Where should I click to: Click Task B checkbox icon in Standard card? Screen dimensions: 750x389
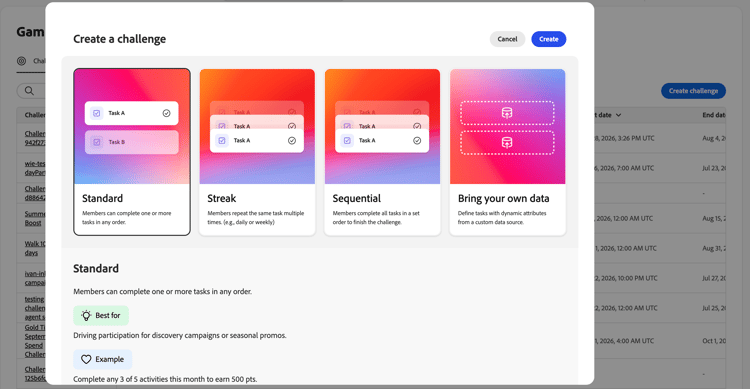click(x=97, y=142)
